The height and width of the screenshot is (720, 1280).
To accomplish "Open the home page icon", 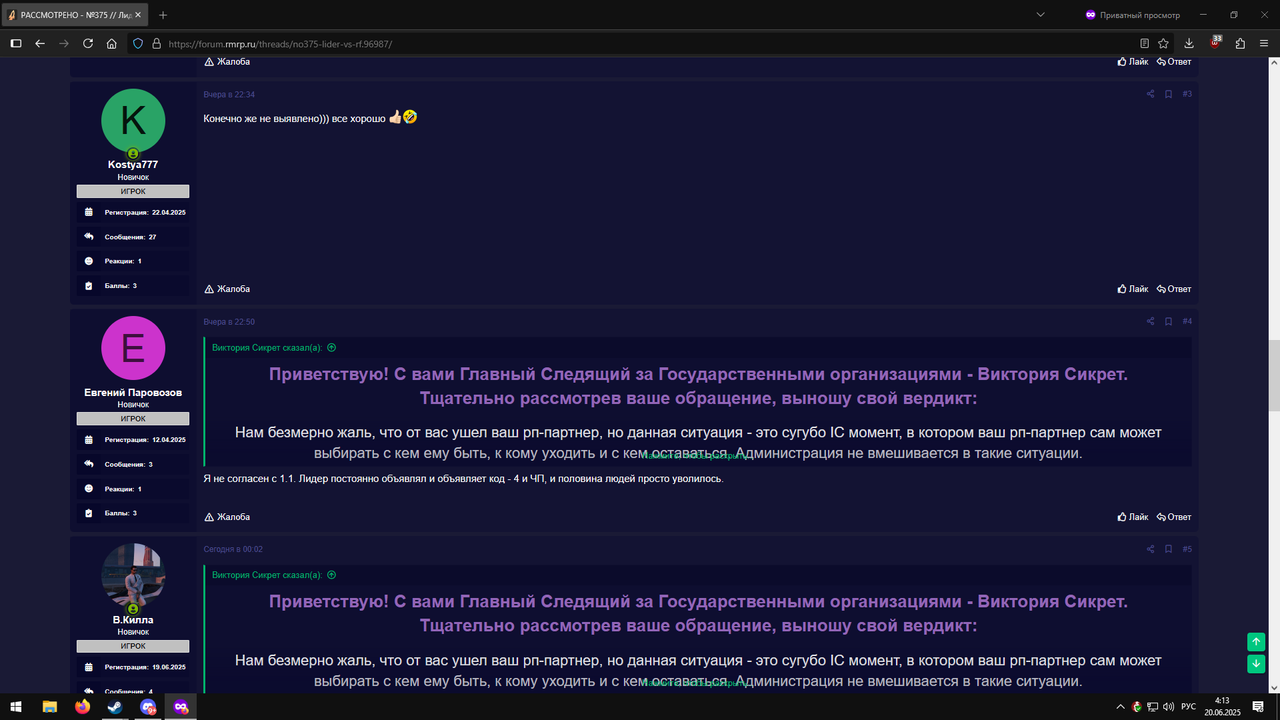I will [x=110, y=43].
